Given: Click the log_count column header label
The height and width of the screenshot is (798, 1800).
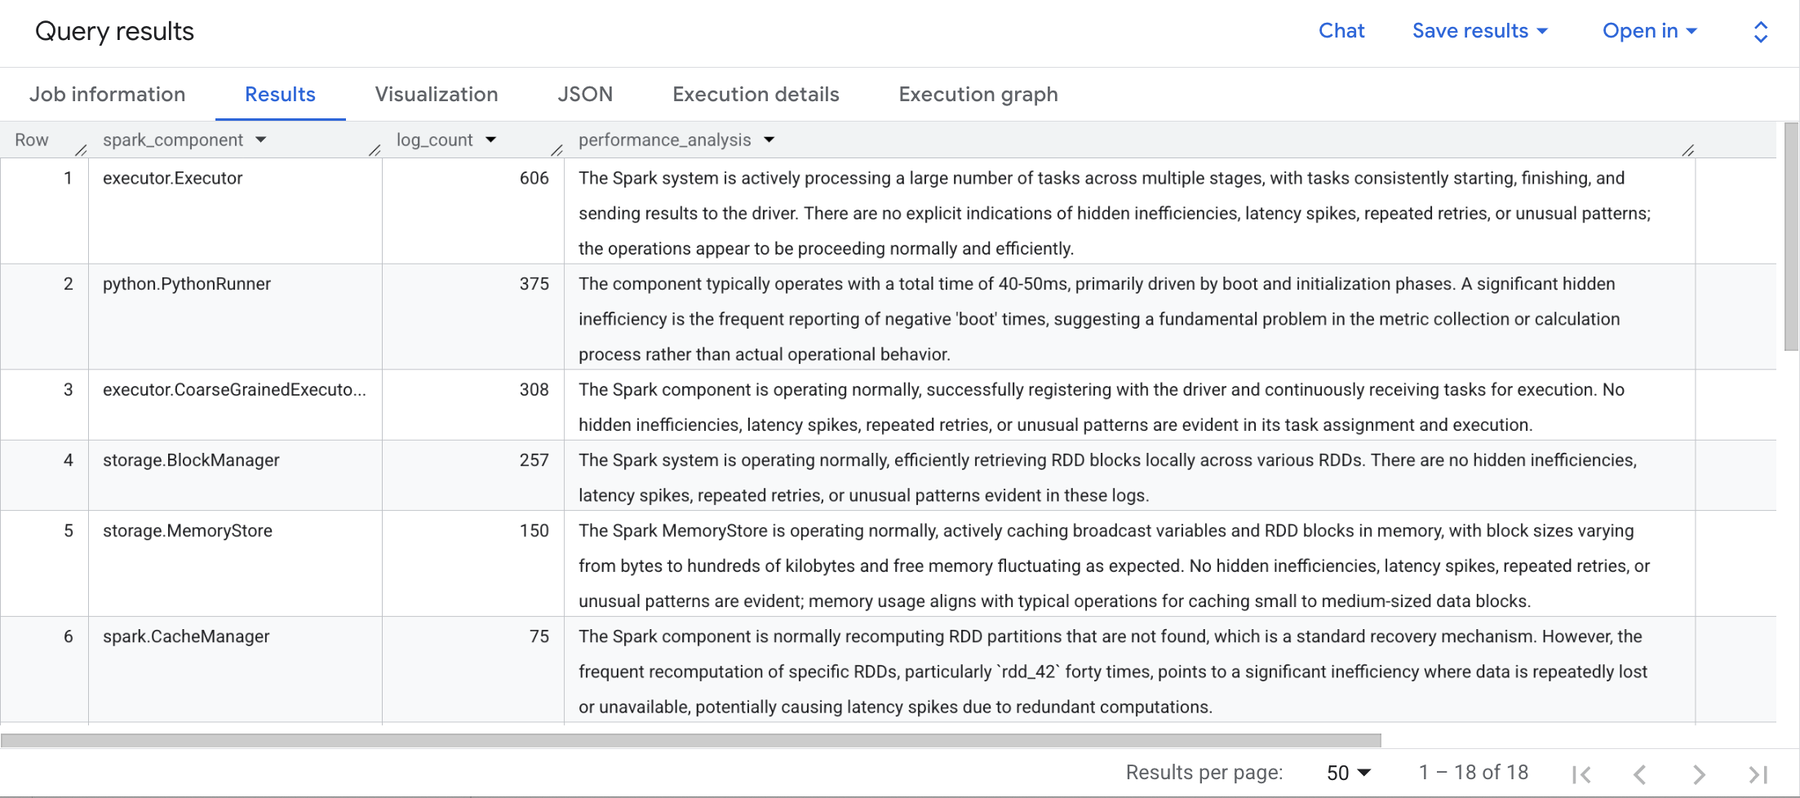Looking at the screenshot, I should pos(434,140).
